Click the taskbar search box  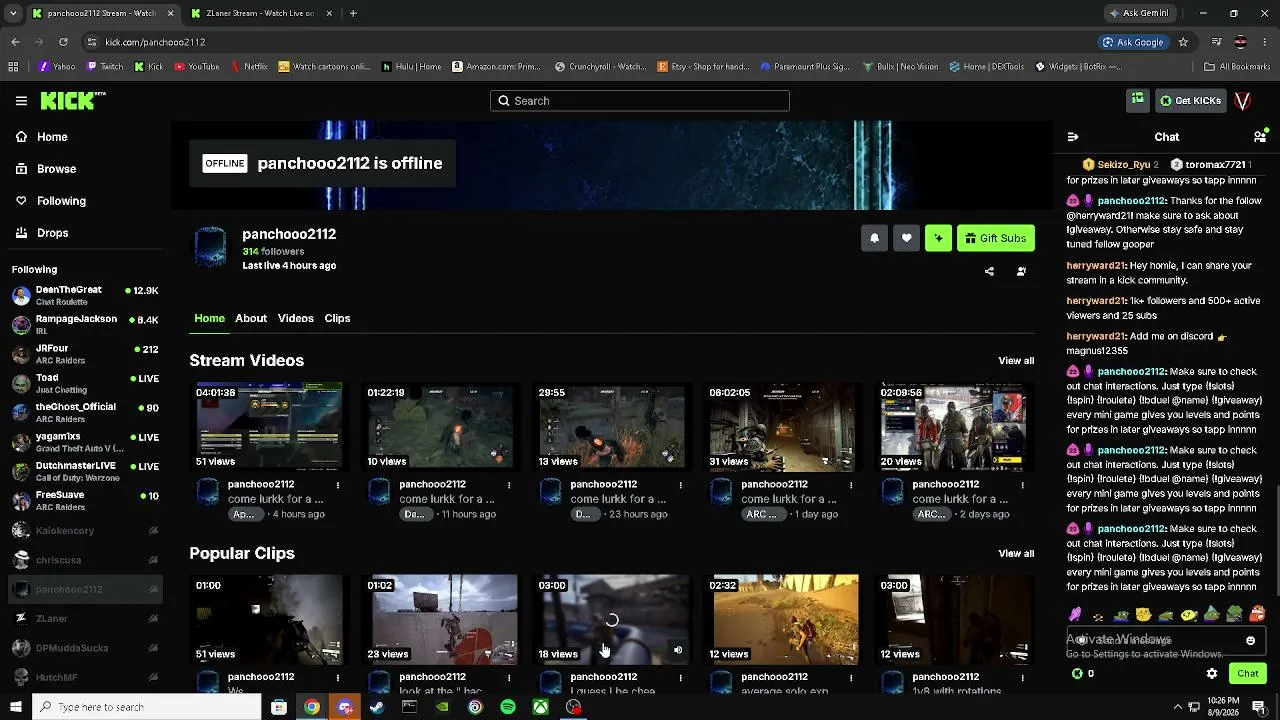147,707
